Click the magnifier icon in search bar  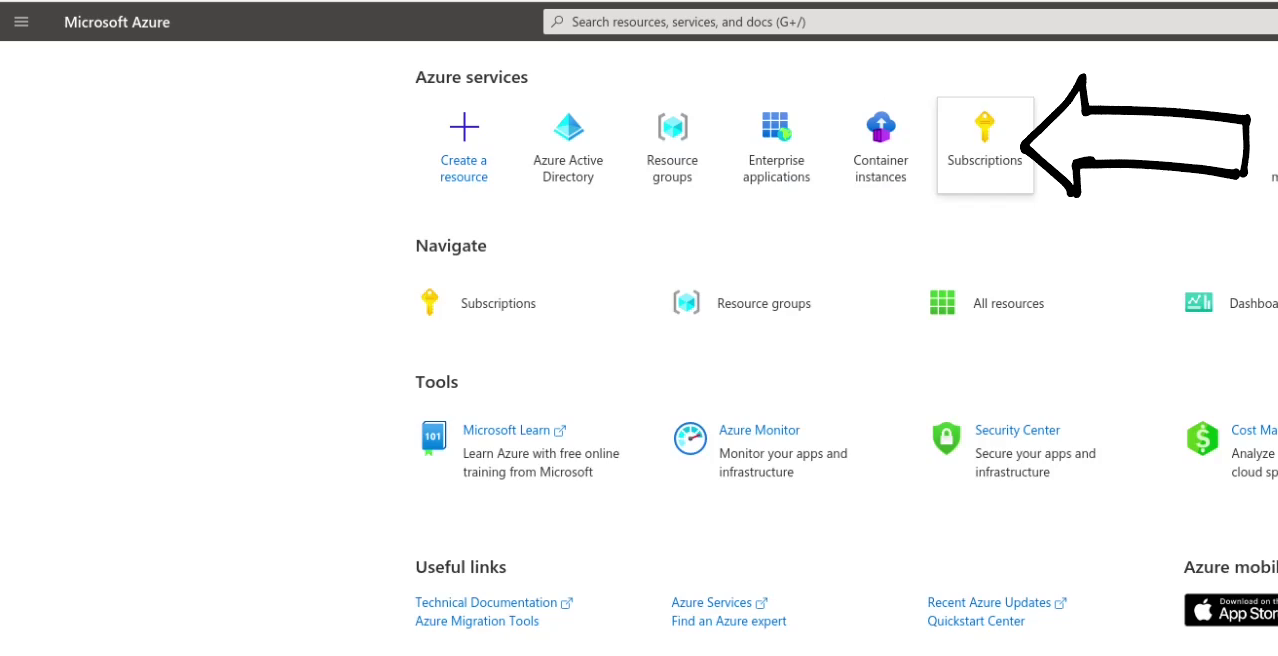(x=558, y=22)
